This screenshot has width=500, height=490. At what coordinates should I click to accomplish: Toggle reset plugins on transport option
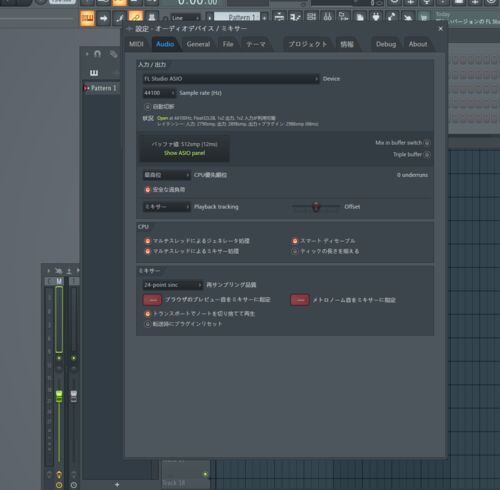tap(148, 324)
